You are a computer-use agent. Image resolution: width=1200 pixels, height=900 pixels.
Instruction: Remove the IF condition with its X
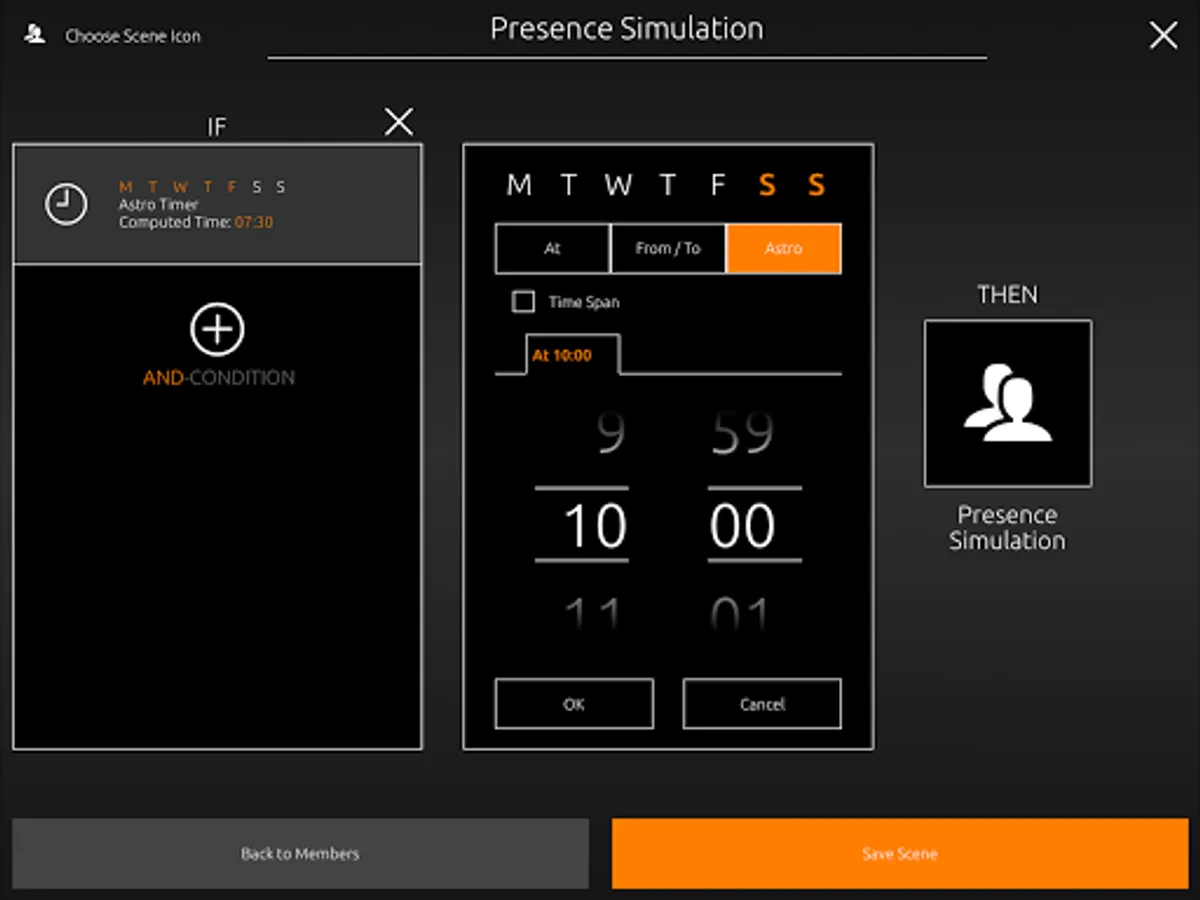click(x=399, y=122)
